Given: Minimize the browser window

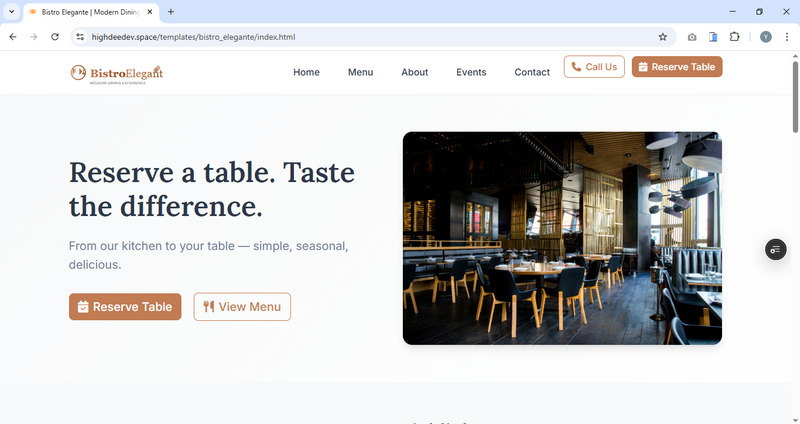Looking at the screenshot, I should click(x=733, y=11).
